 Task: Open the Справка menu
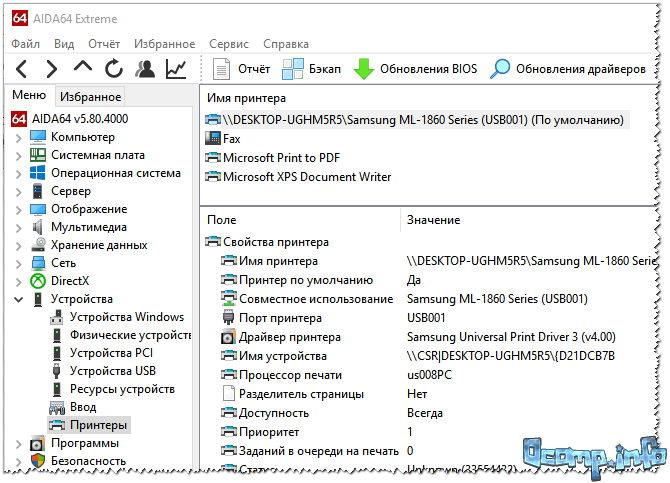286,44
